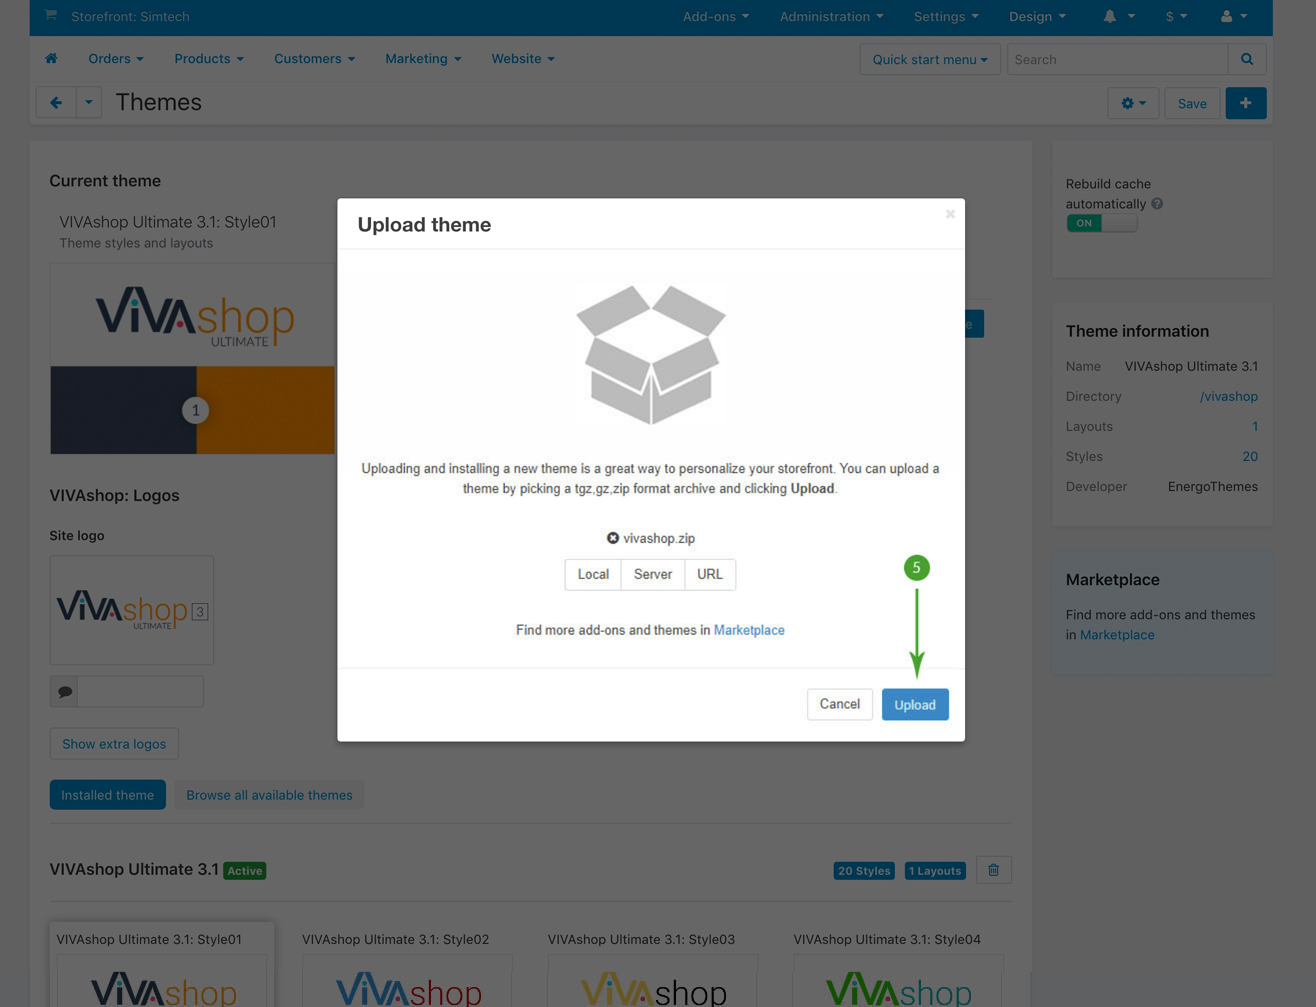
Task: Choose Local file source
Action: [593, 574]
